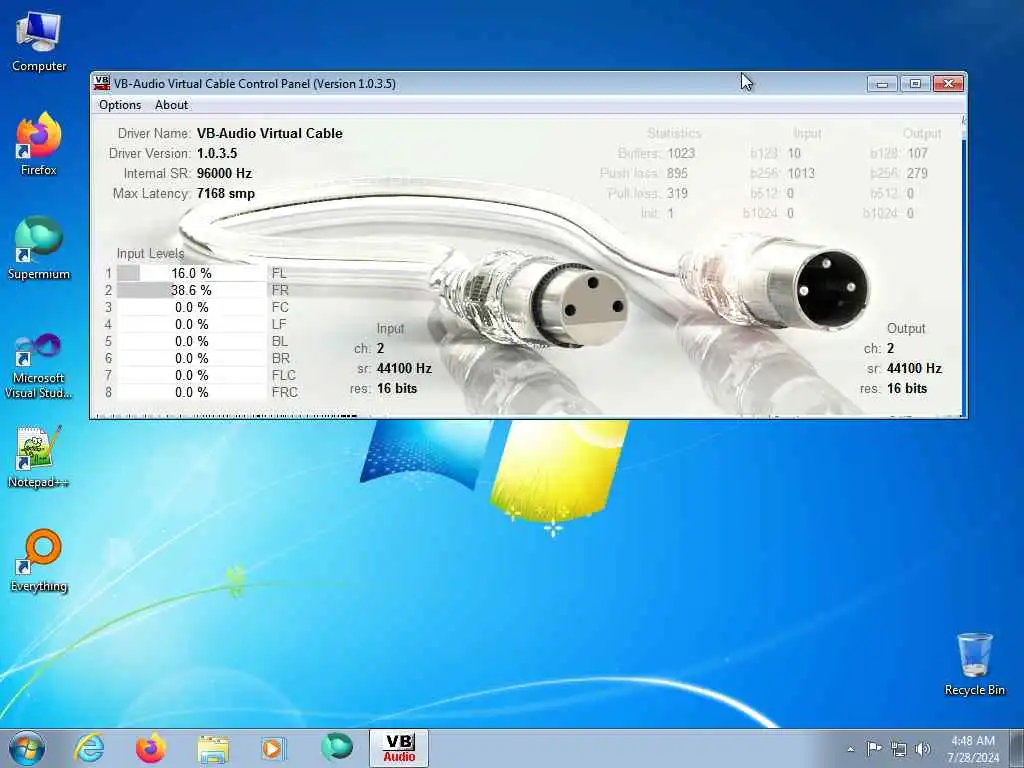Click the VB-Audio title bar icon

click(101, 83)
